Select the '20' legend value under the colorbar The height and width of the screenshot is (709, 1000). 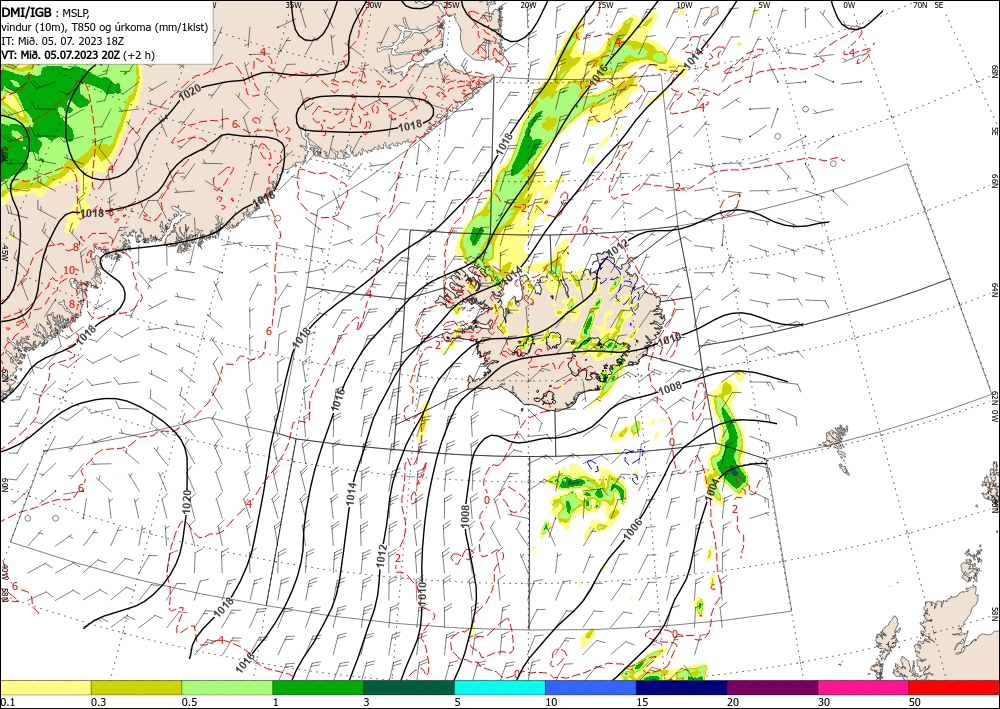[733, 702]
